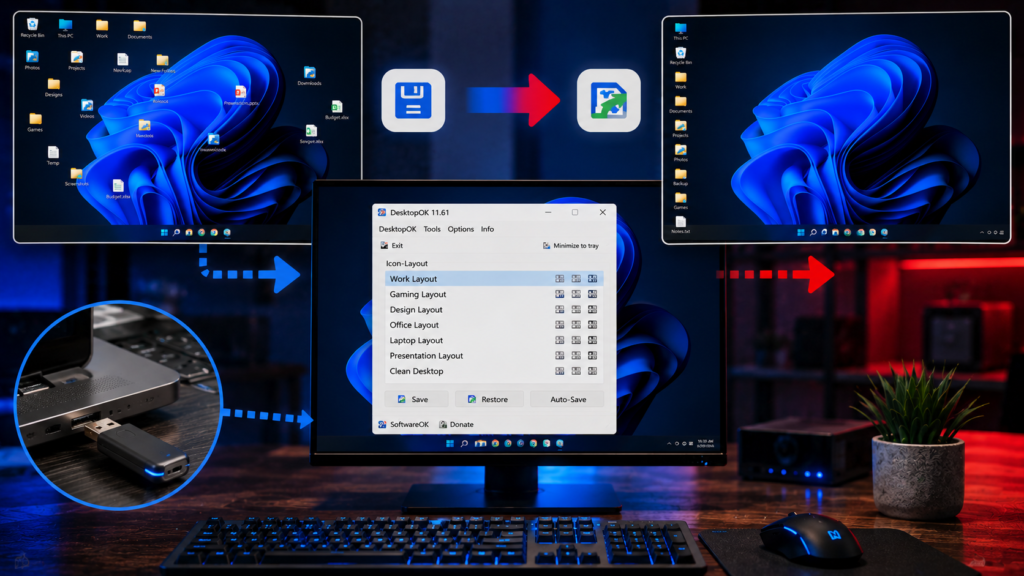Click the large floppy disk save icon
The width and height of the screenshot is (1024, 576).
point(413,101)
